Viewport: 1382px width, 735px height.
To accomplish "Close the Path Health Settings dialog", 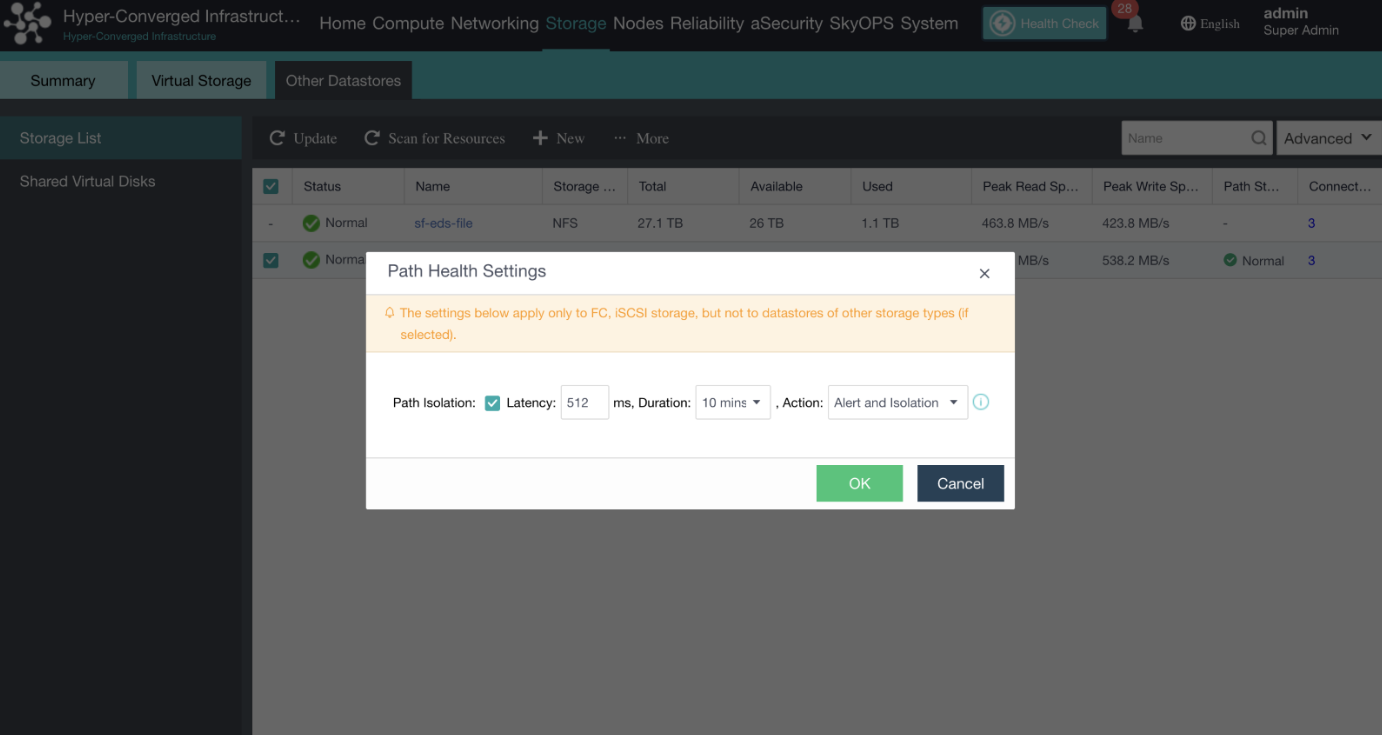I will [984, 273].
